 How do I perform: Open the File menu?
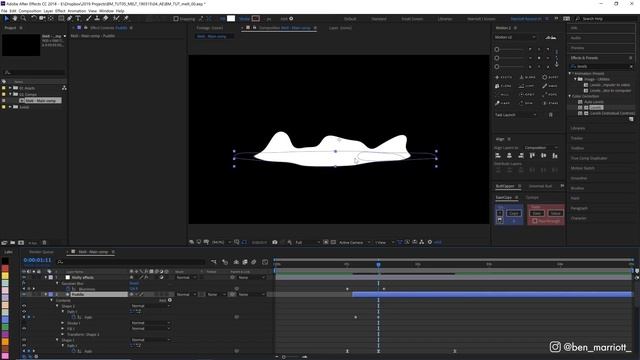click(4, 11)
